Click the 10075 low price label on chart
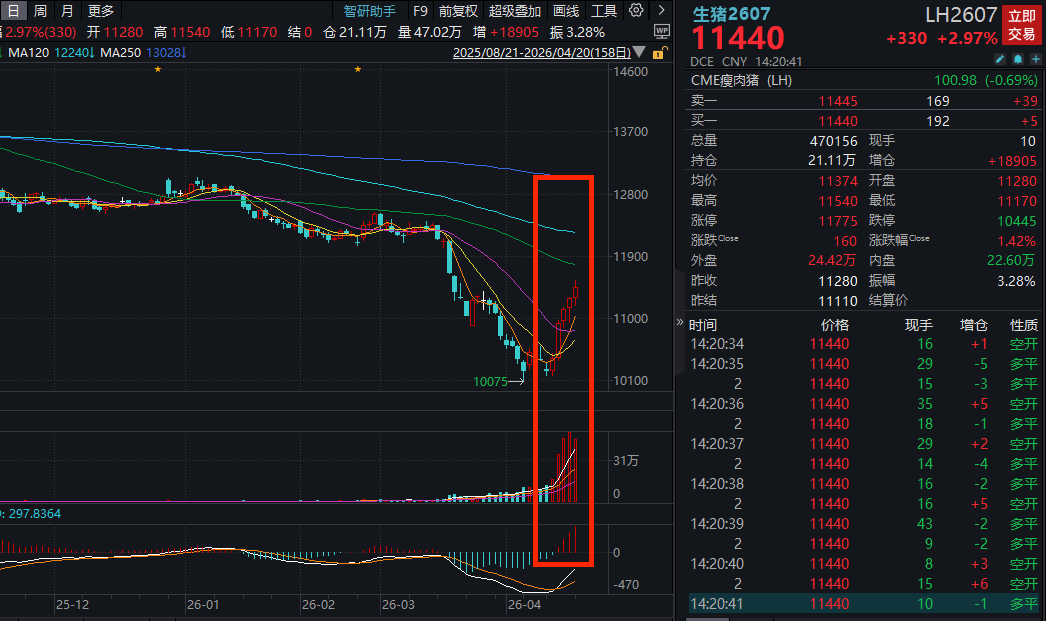The image size is (1046, 621). [x=490, y=382]
